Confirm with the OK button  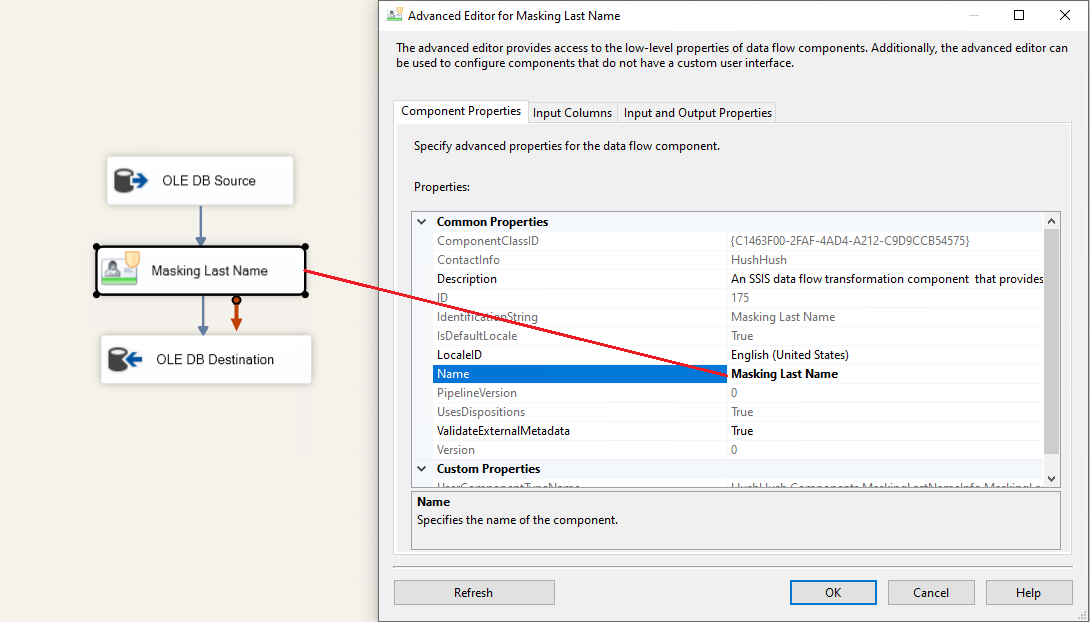(x=833, y=593)
